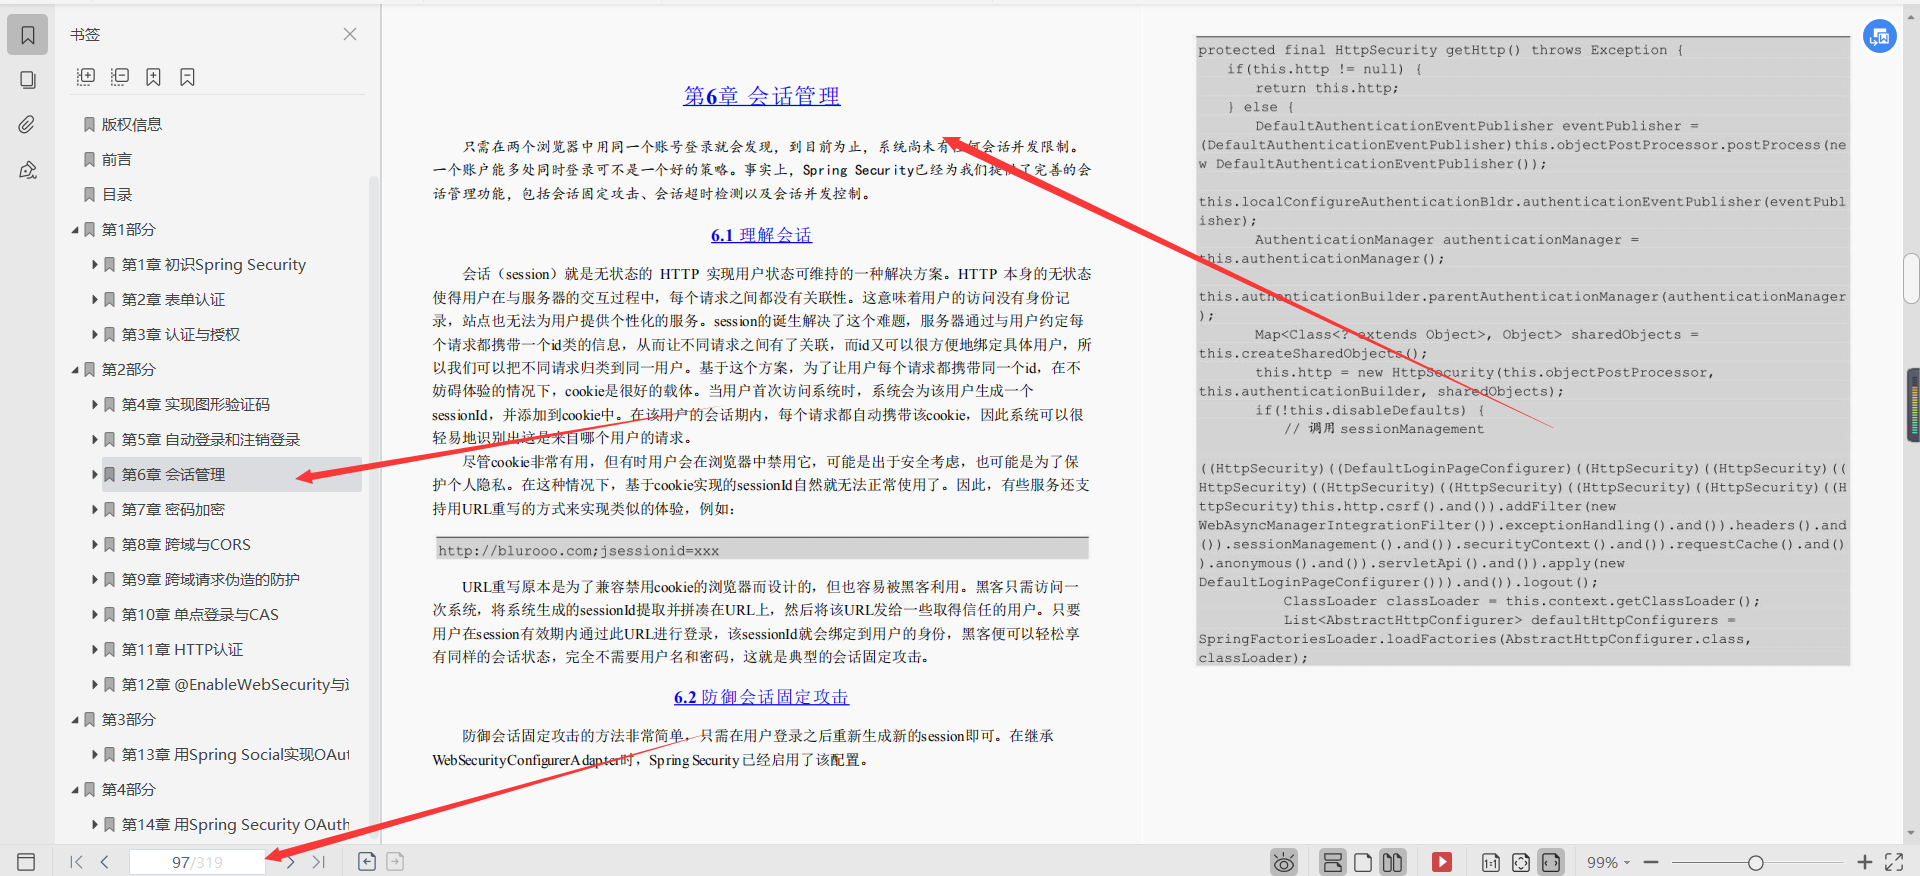The image size is (1920, 876).
Task: Collapse the 第4部分 bookmark group
Action: coord(75,790)
